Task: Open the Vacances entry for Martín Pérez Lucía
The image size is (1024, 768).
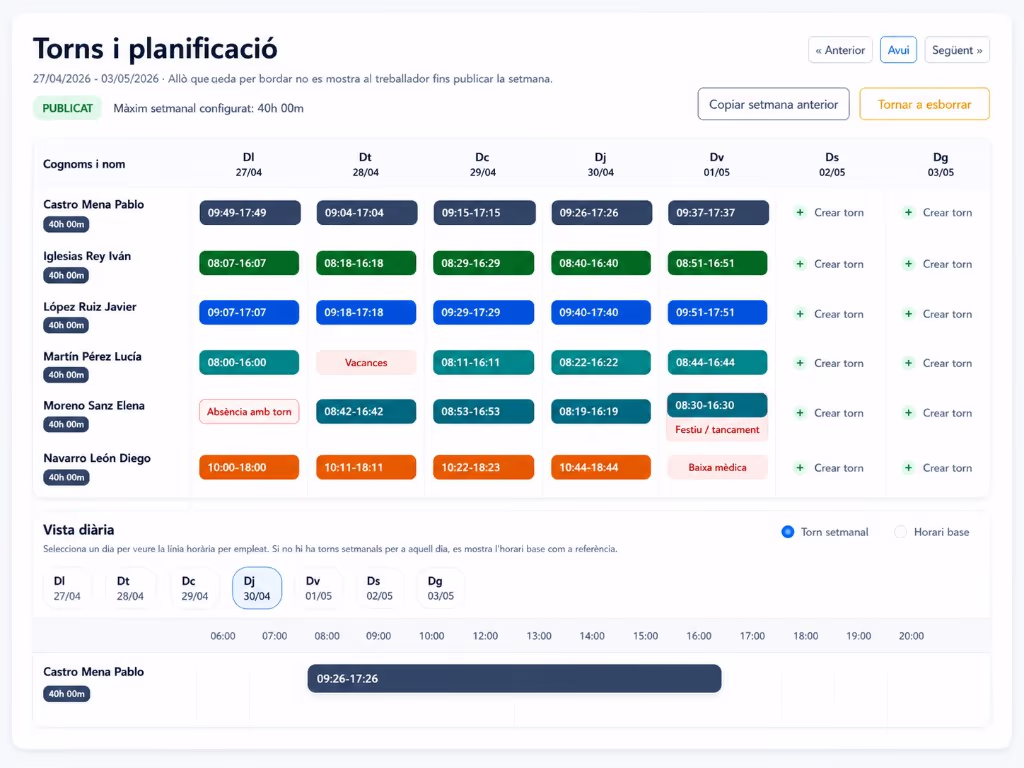Action: pyautogui.click(x=366, y=362)
